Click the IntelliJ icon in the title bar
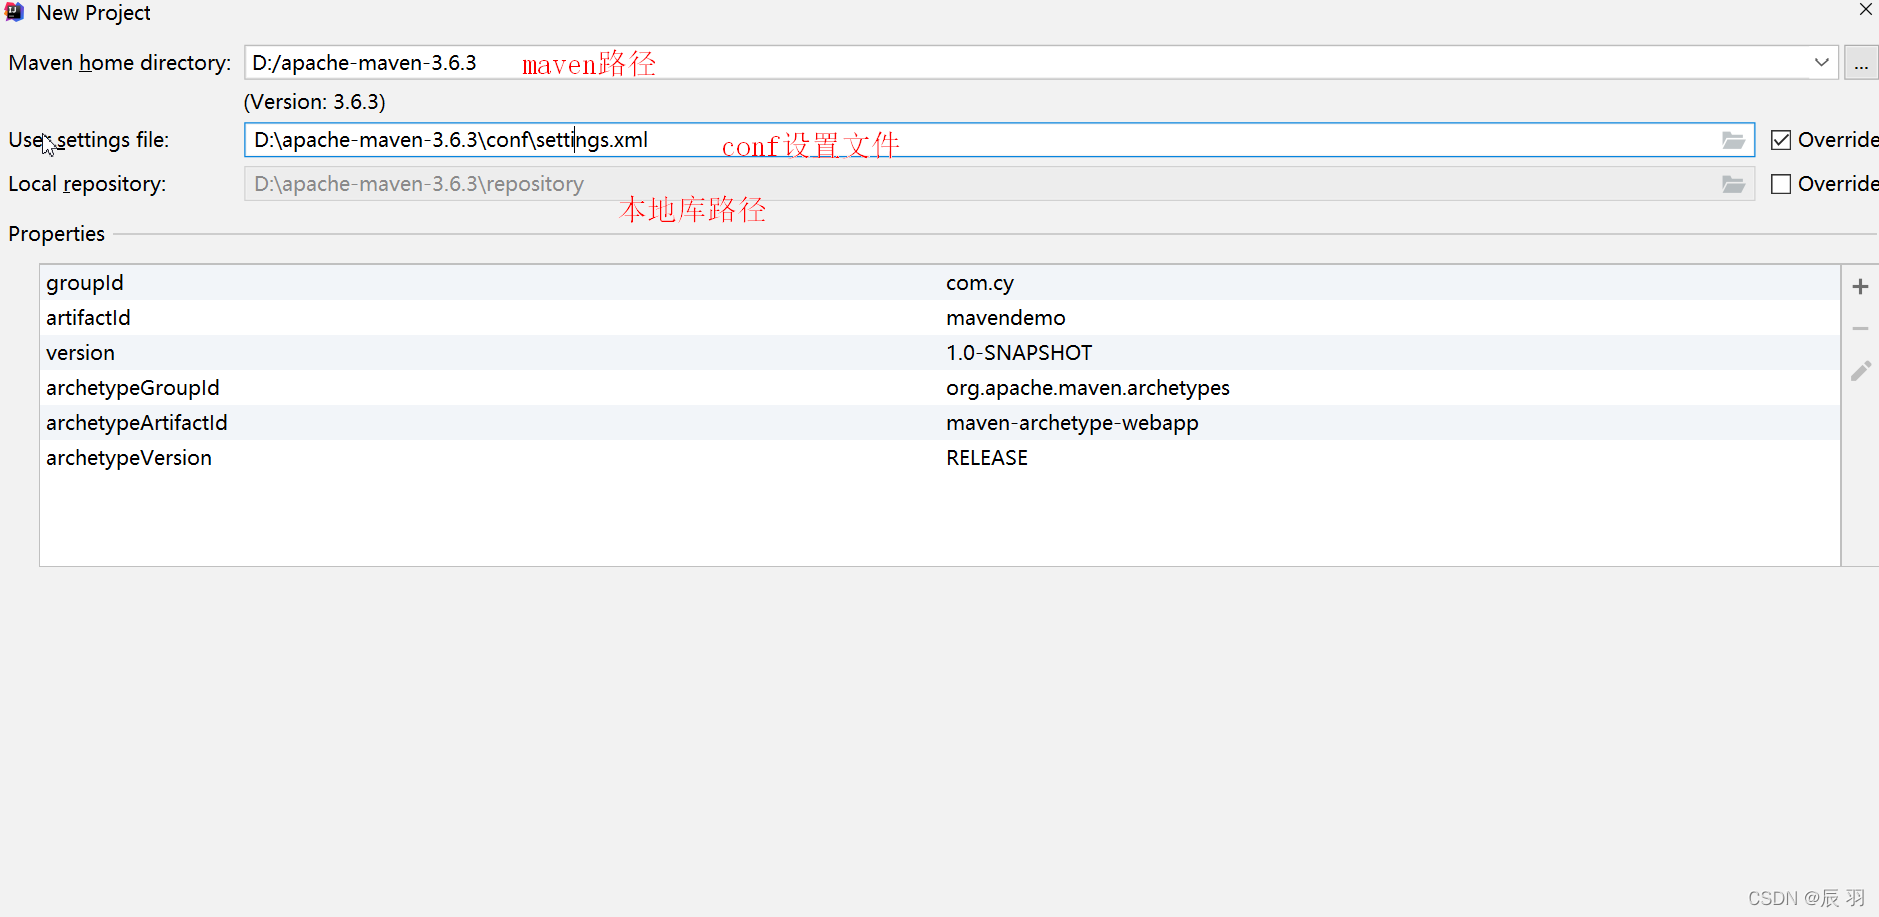The height and width of the screenshot is (917, 1879). tap(14, 12)
